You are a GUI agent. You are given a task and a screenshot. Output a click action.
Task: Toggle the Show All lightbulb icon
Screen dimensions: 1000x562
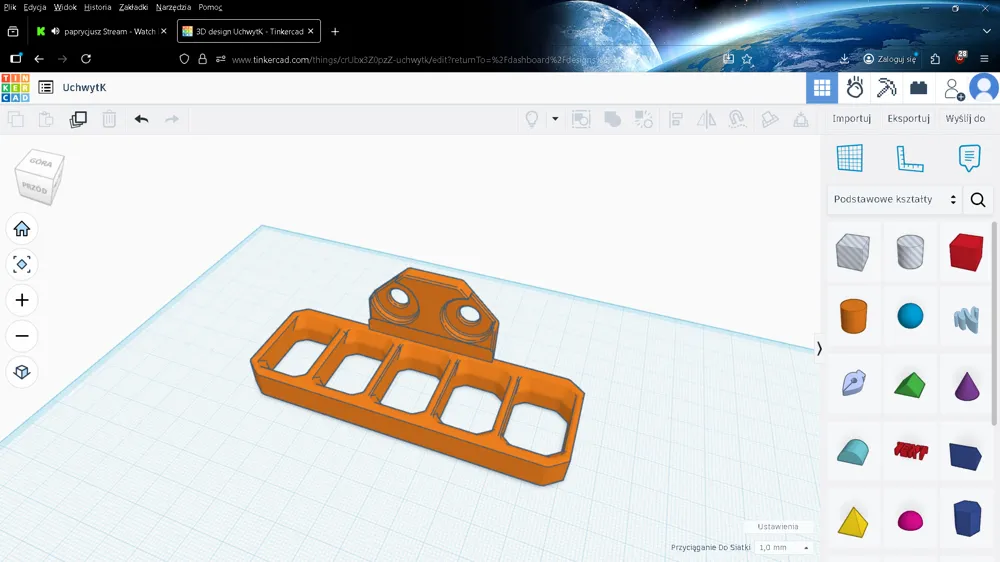coord(532,119)
